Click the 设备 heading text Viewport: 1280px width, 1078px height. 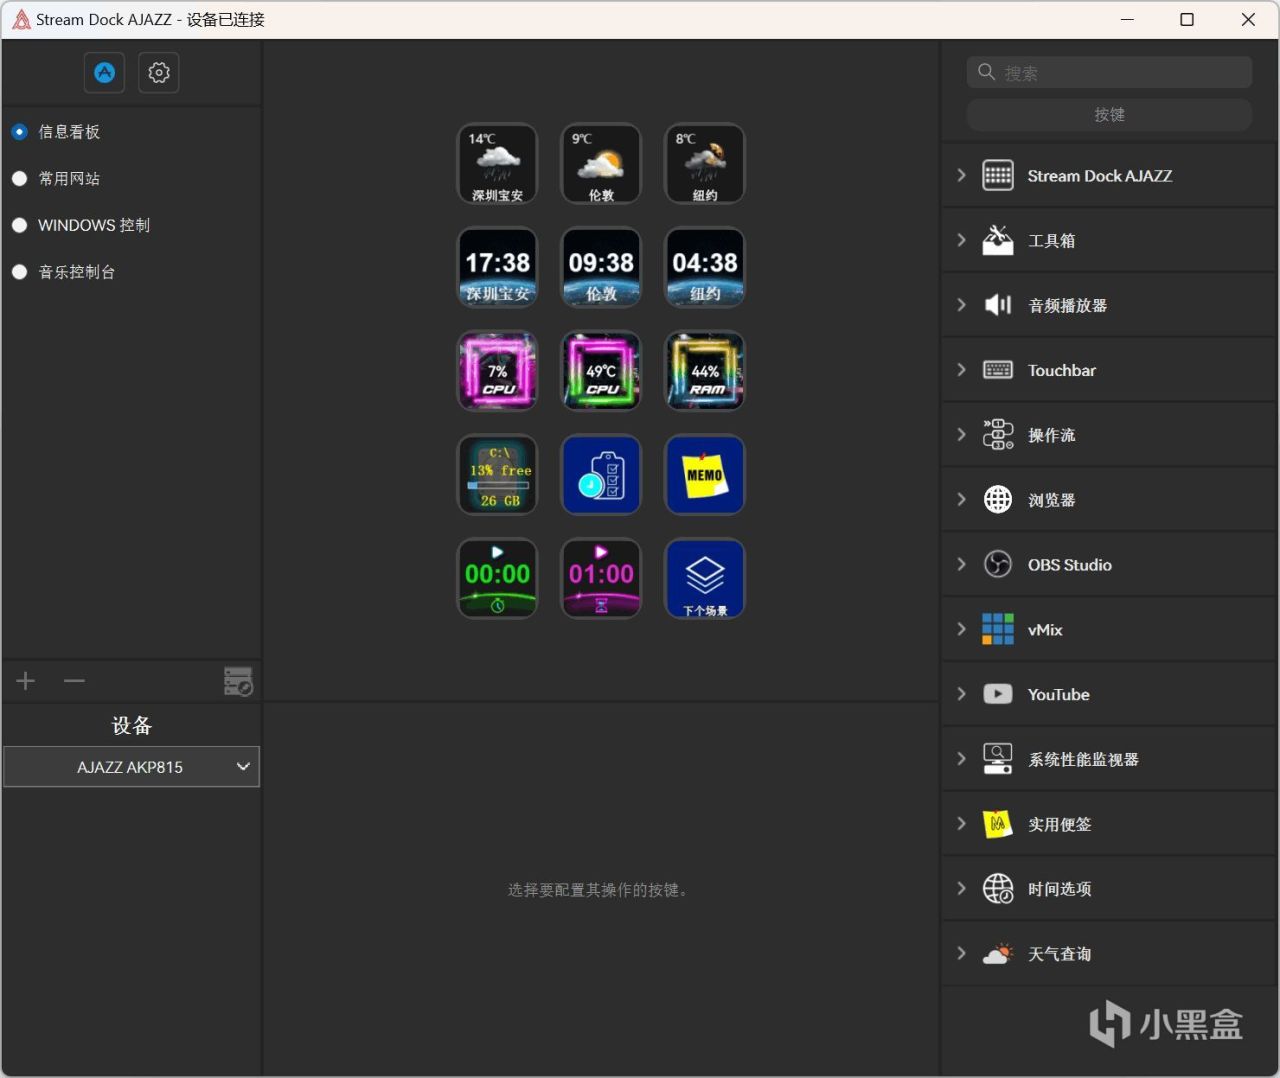pos(131,725)
